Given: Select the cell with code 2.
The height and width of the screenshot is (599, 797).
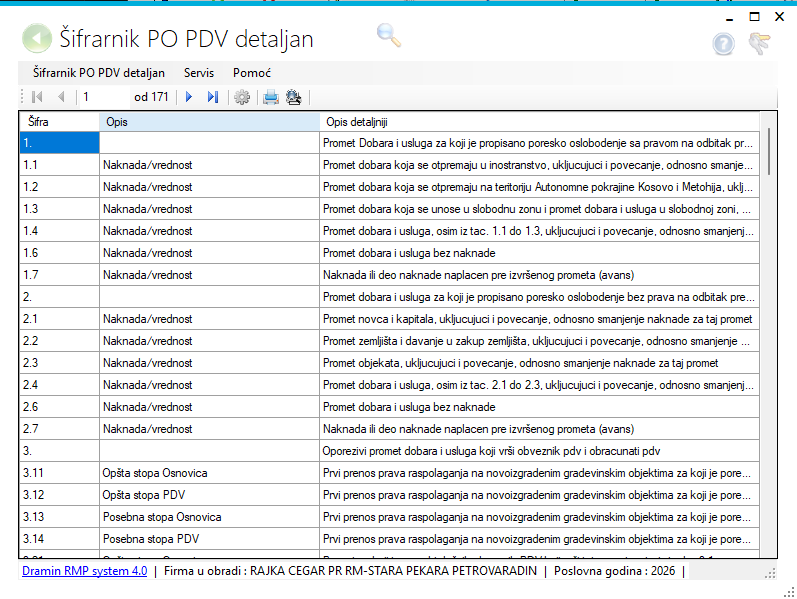Looking at the screenshot, I should click(x=59, y=297).
